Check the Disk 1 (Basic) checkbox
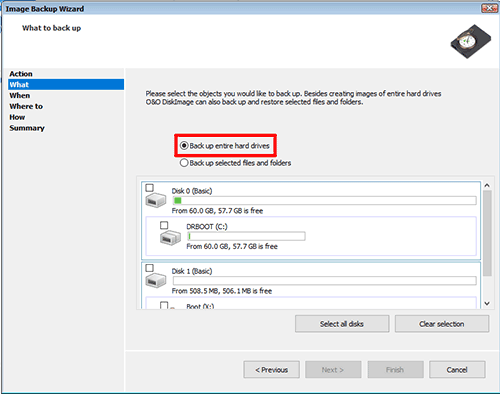 pyautogui.click(x=149, y=268)
